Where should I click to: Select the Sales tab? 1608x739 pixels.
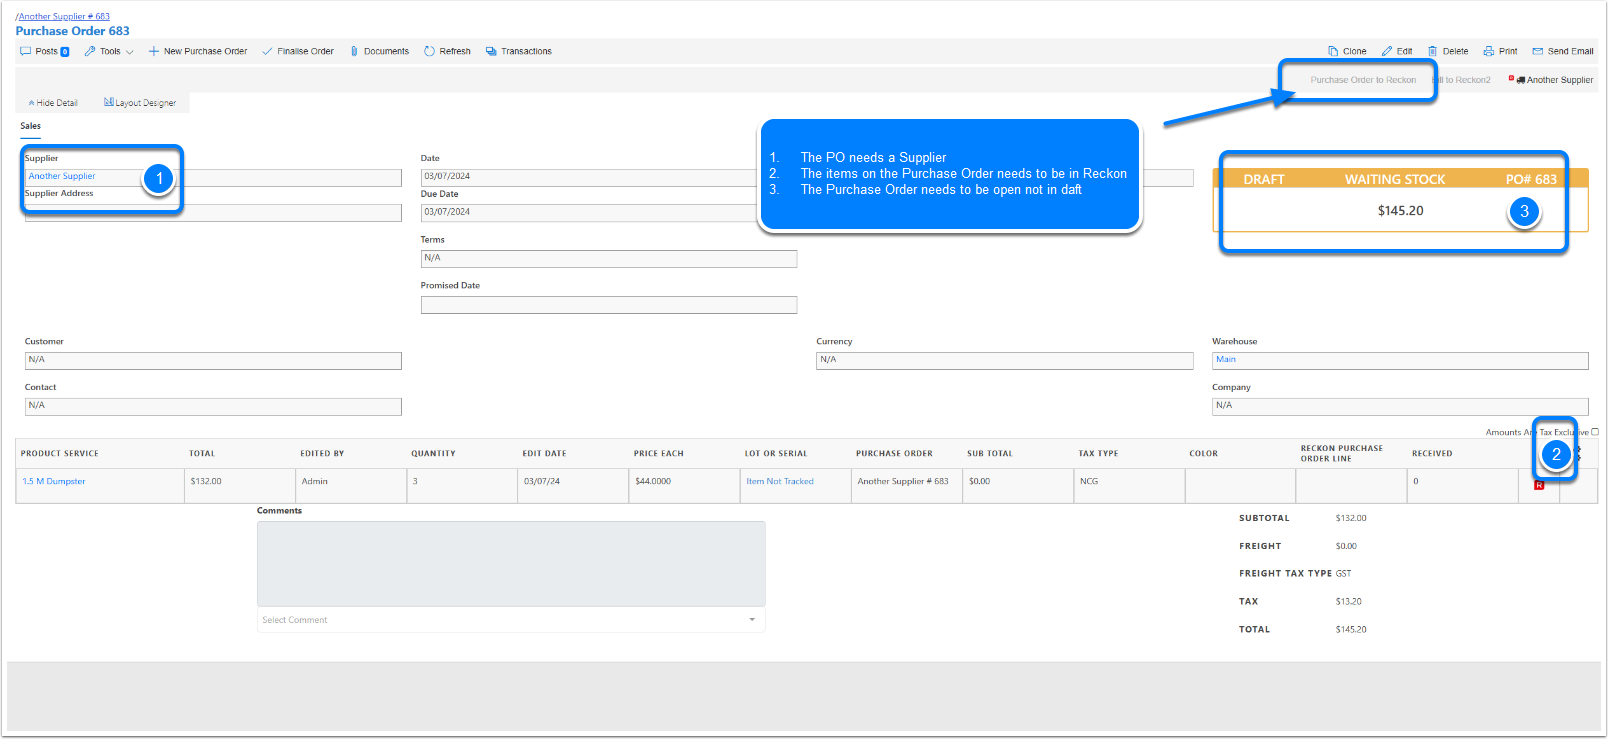[31, 126]
